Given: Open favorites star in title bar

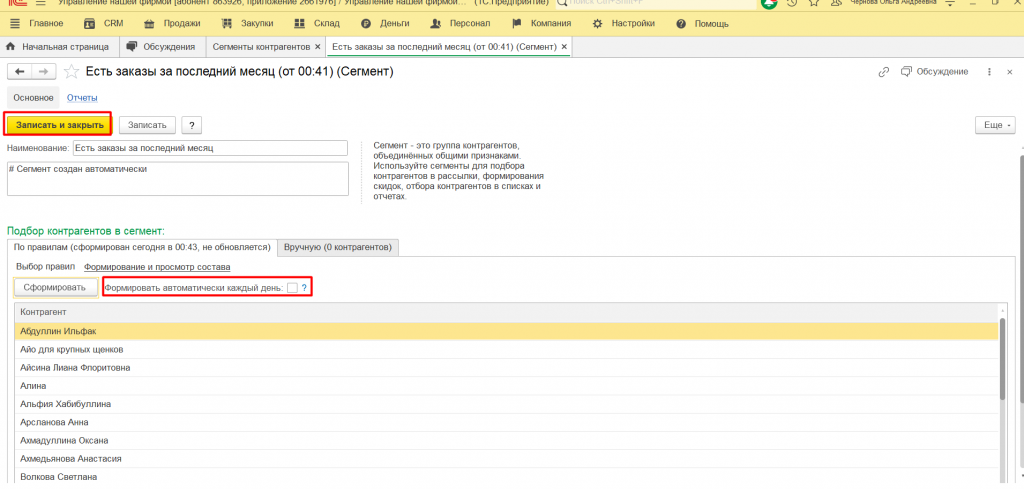Looking at the screenshot, I should (813, 3).
